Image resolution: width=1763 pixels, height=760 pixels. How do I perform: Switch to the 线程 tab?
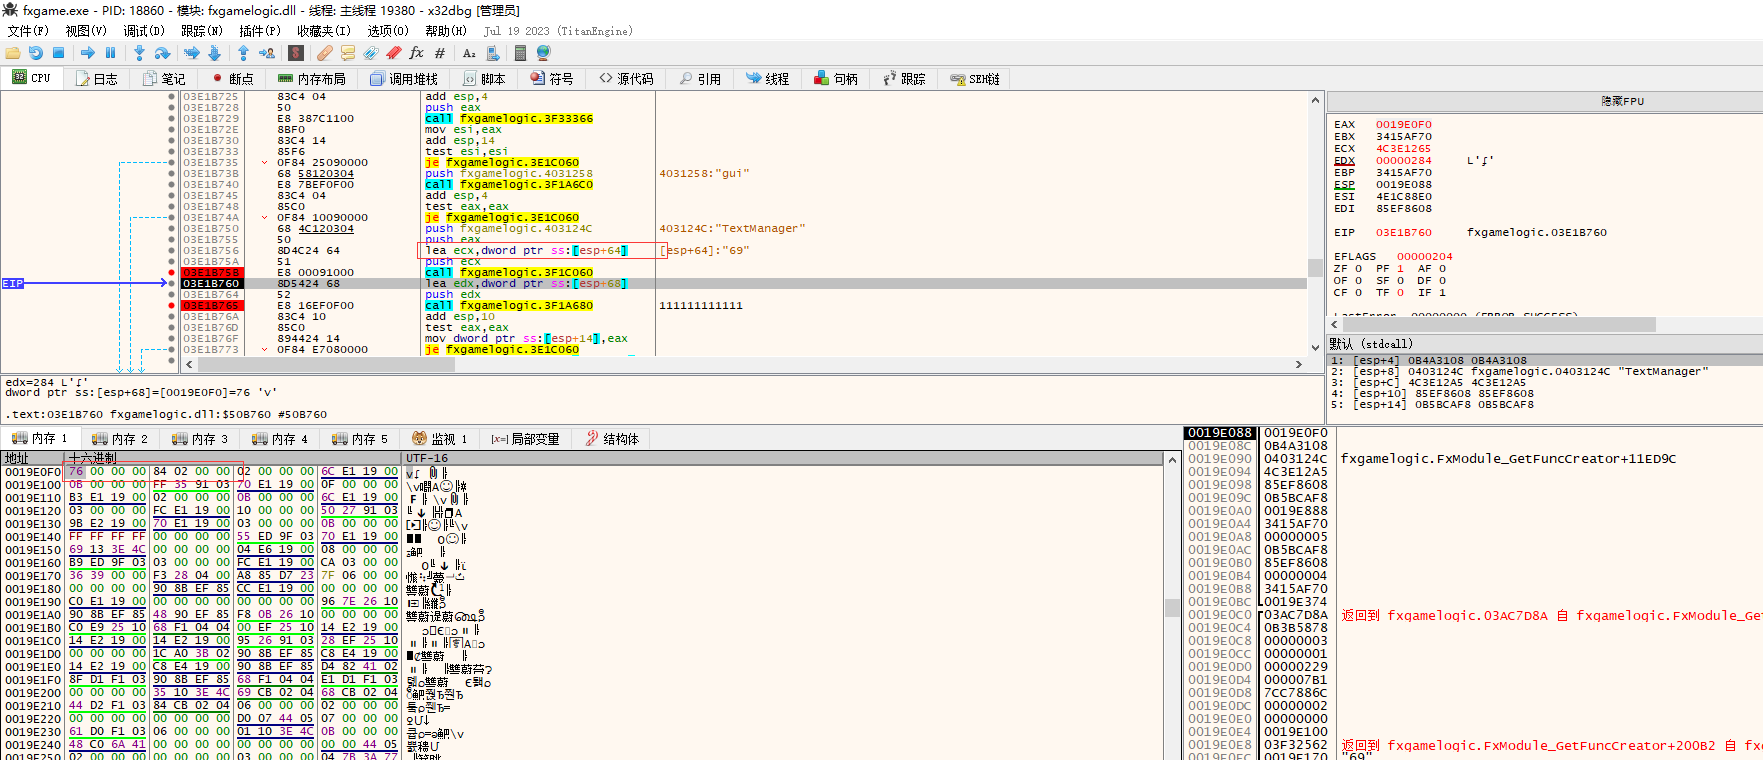[x=767, y=79]
